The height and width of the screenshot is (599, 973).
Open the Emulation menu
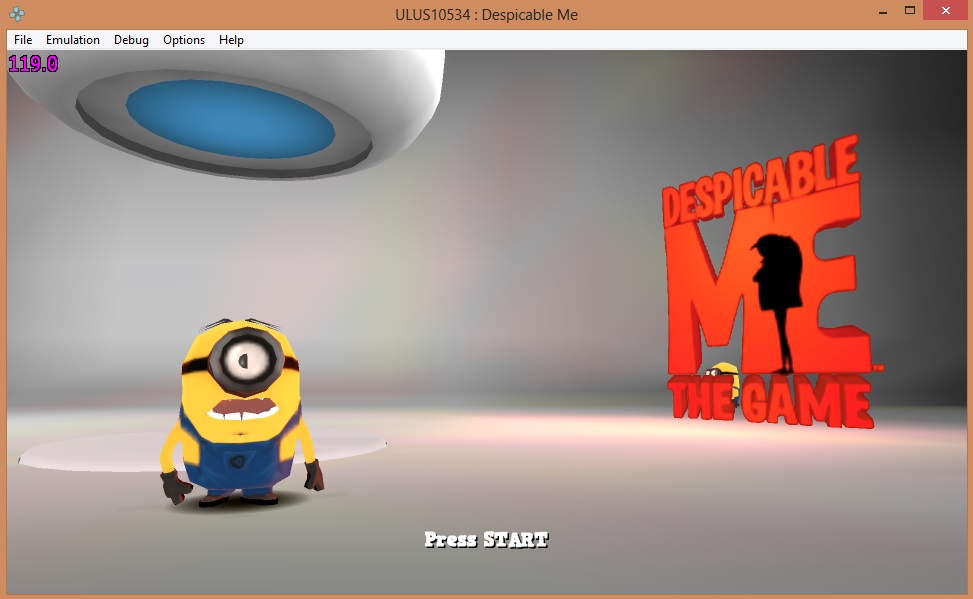pyautogui.click(x=73, y=40)
